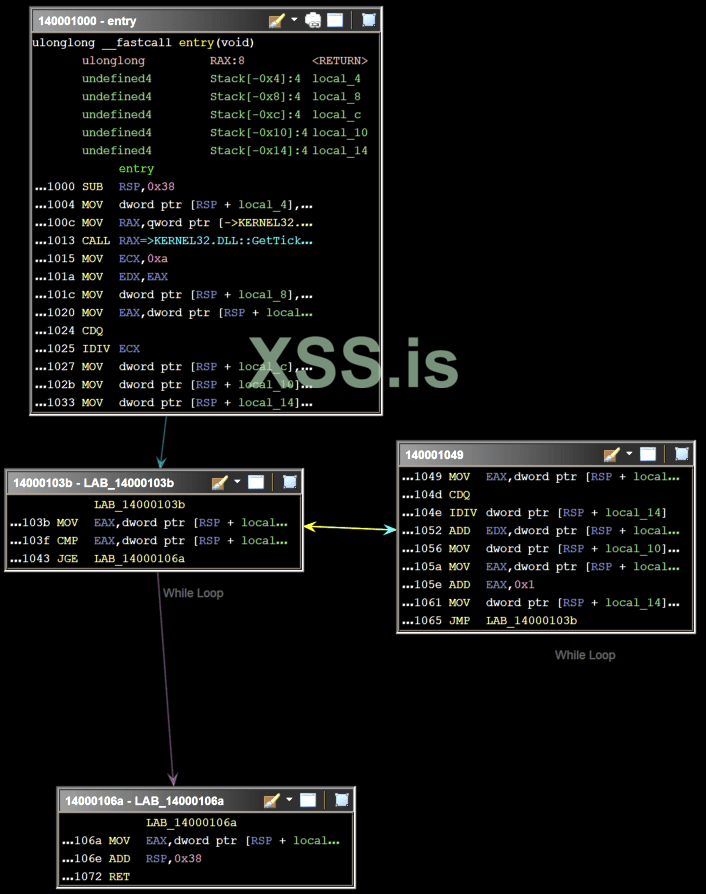Select the '140001000 - entry' block title bar
Screen dimensions: 706x894
click(x=206, y=21)
